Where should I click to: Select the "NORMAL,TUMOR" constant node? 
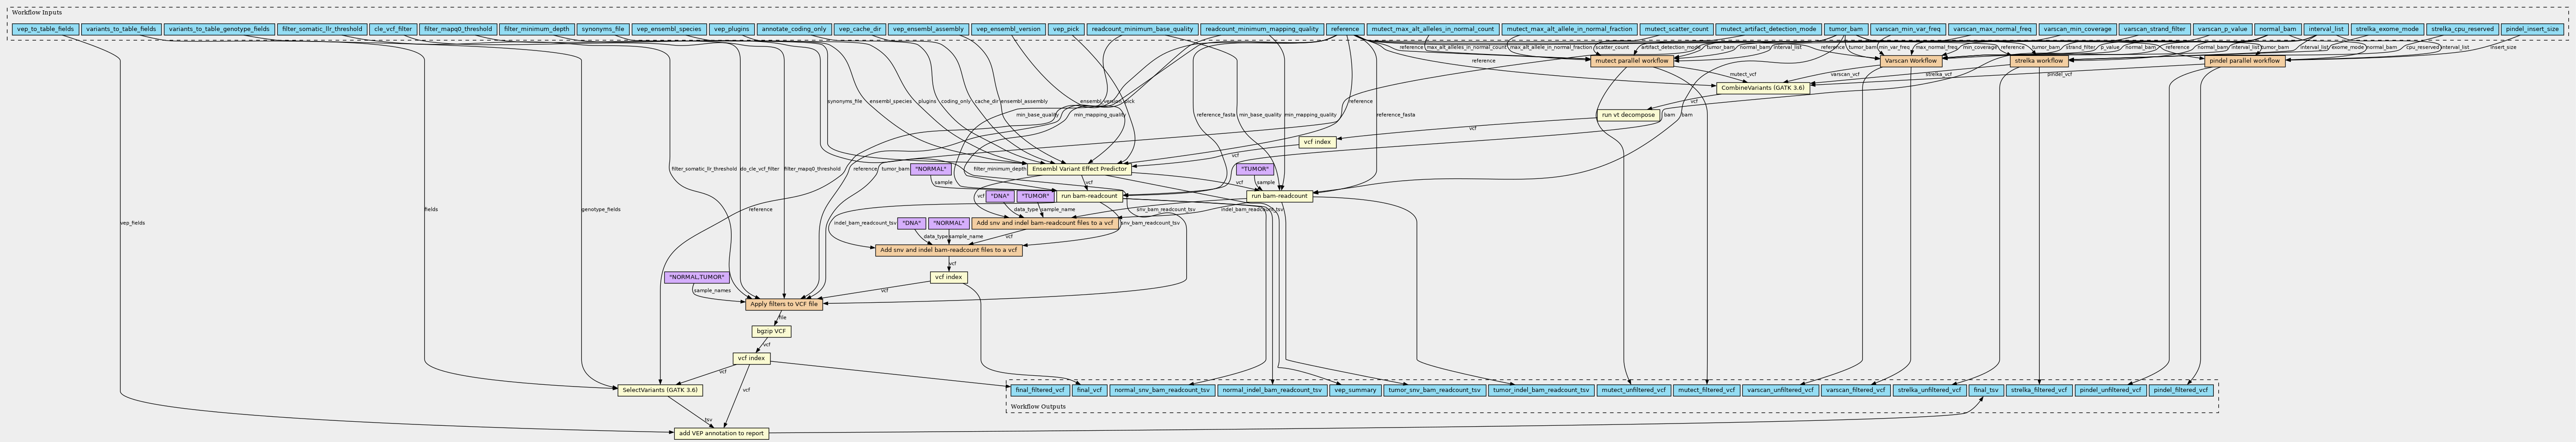pyautogui.click(x=697, y=277)
